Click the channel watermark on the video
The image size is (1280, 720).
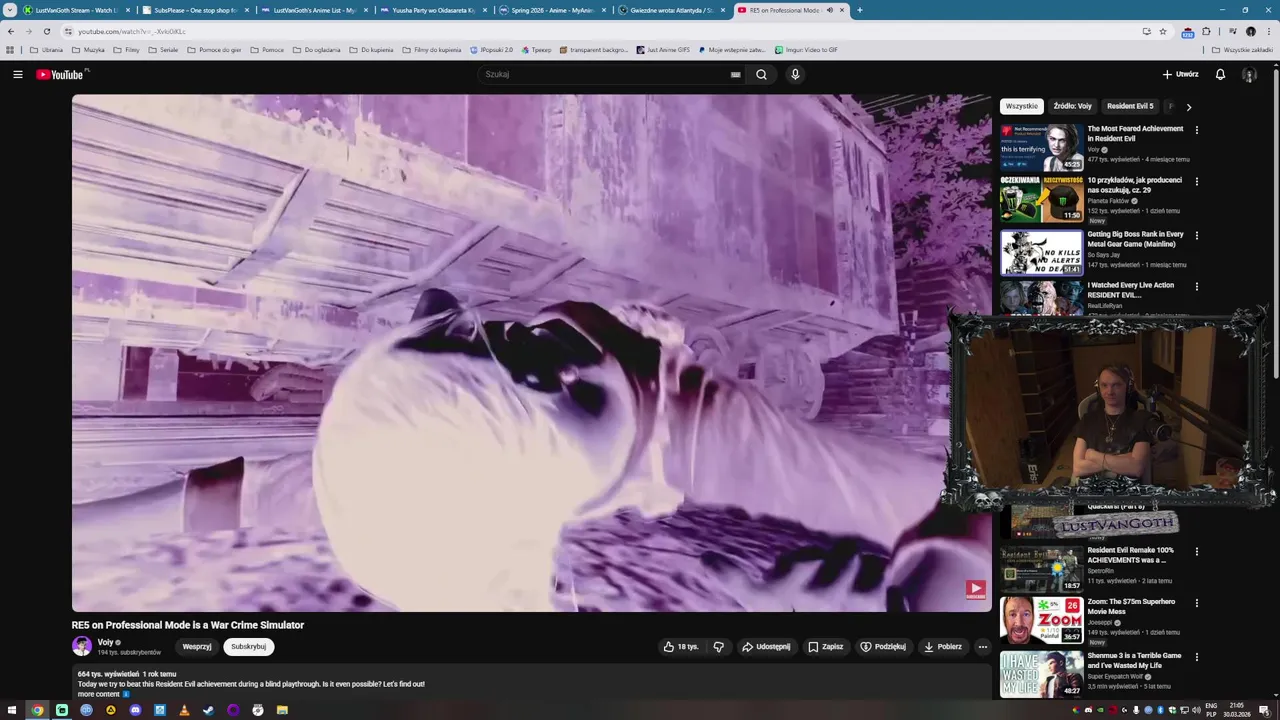(976, 590)
